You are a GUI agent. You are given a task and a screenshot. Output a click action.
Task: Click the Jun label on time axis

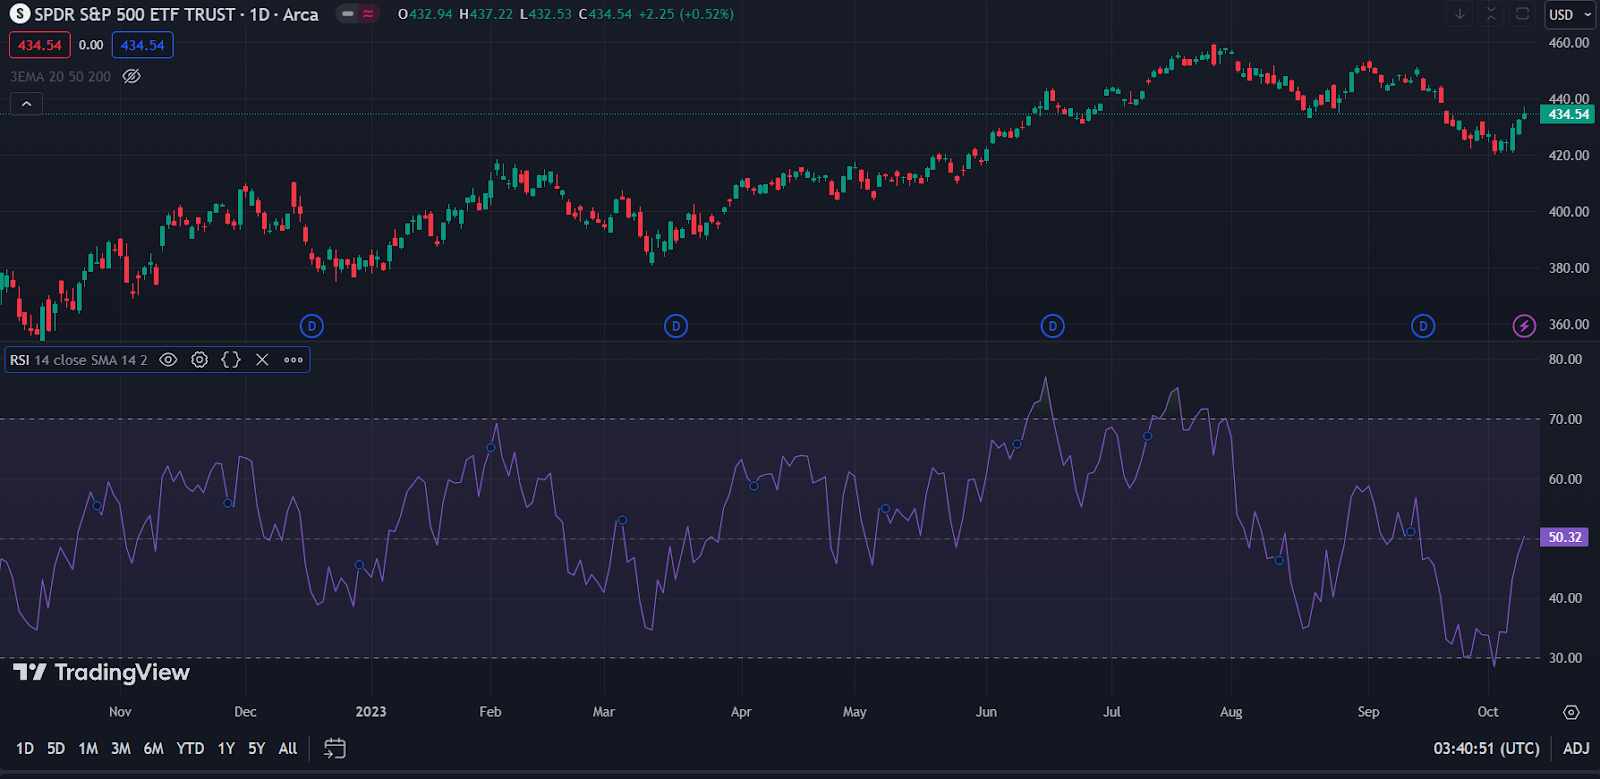click(986, 712)
